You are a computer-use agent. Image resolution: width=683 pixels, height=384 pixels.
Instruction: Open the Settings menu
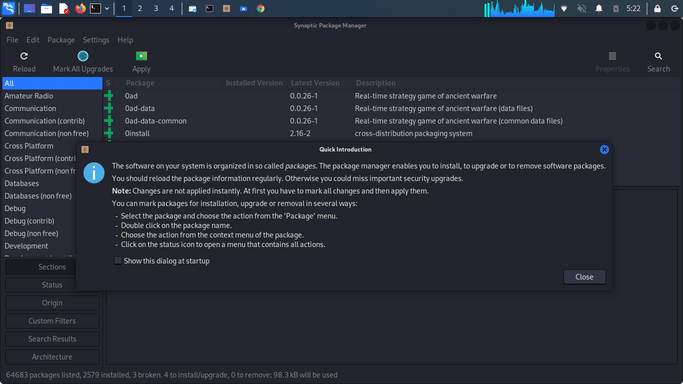click(96, 40)
